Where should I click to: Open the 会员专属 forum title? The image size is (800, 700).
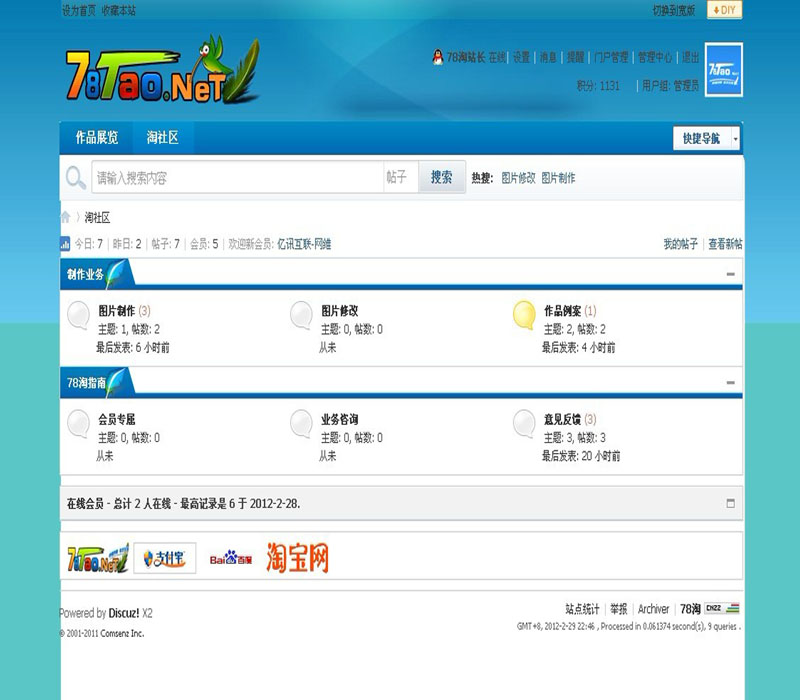(x=117, y=419)
